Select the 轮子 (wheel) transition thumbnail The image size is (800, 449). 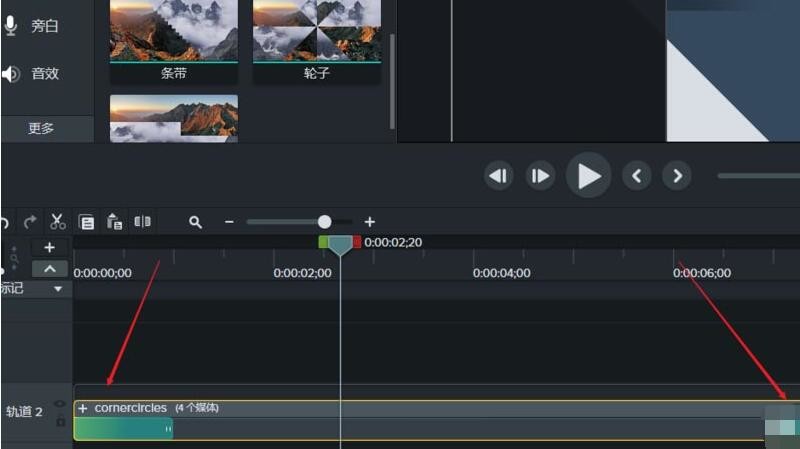[316, 31]
